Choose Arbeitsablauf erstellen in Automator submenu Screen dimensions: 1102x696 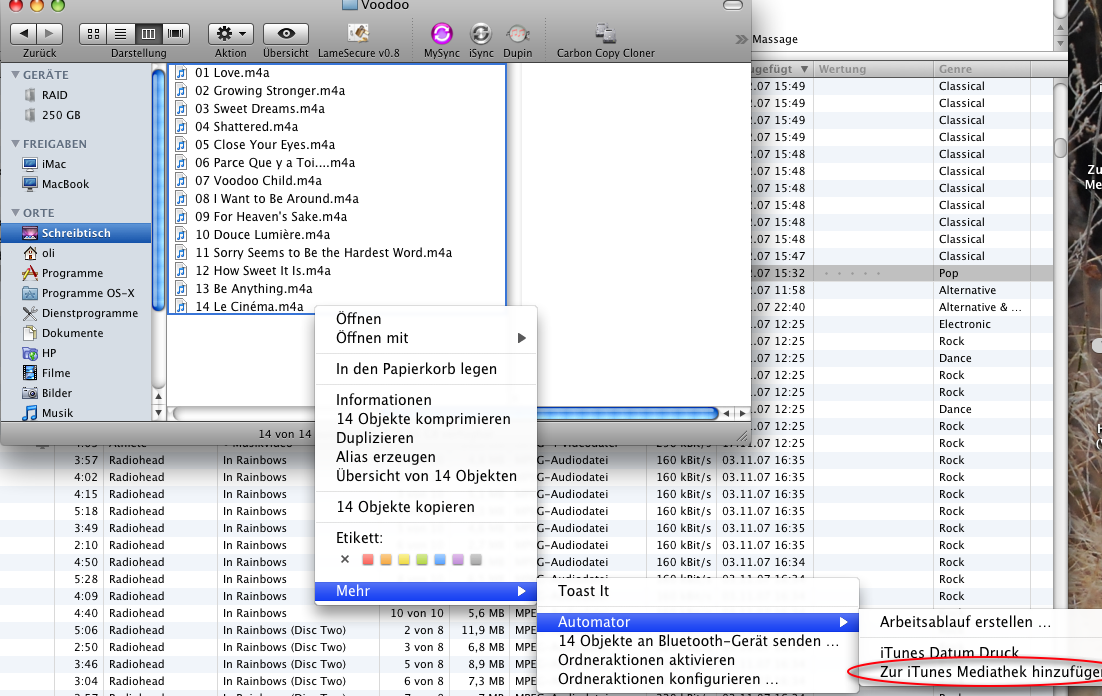pyautogui.click(x=980, y=622)
